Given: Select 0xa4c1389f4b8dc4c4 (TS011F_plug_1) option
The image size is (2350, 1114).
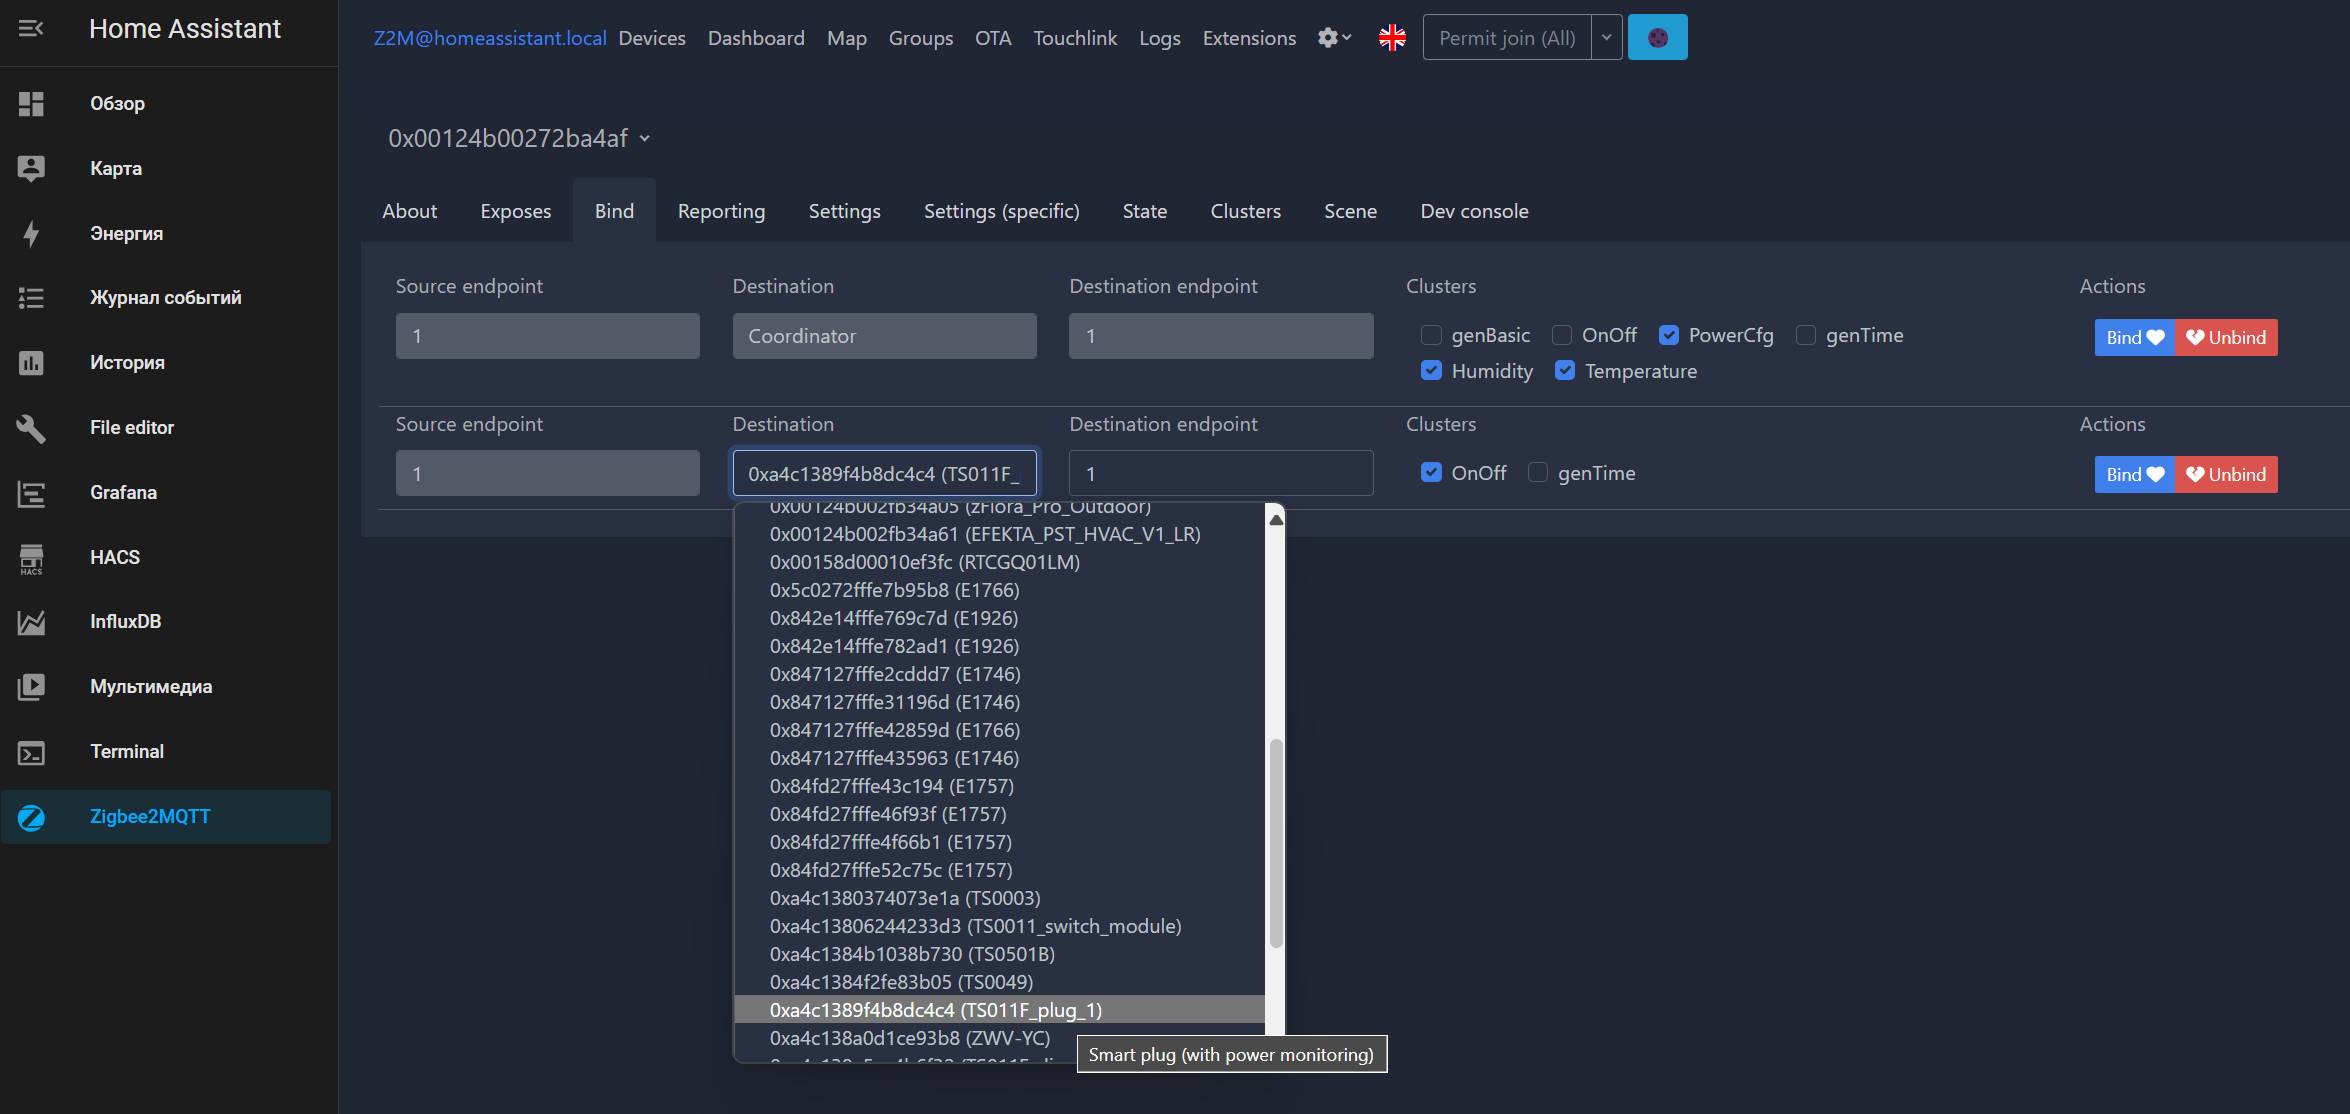Looking at the screenshot, I should tap(1000, 1010).
